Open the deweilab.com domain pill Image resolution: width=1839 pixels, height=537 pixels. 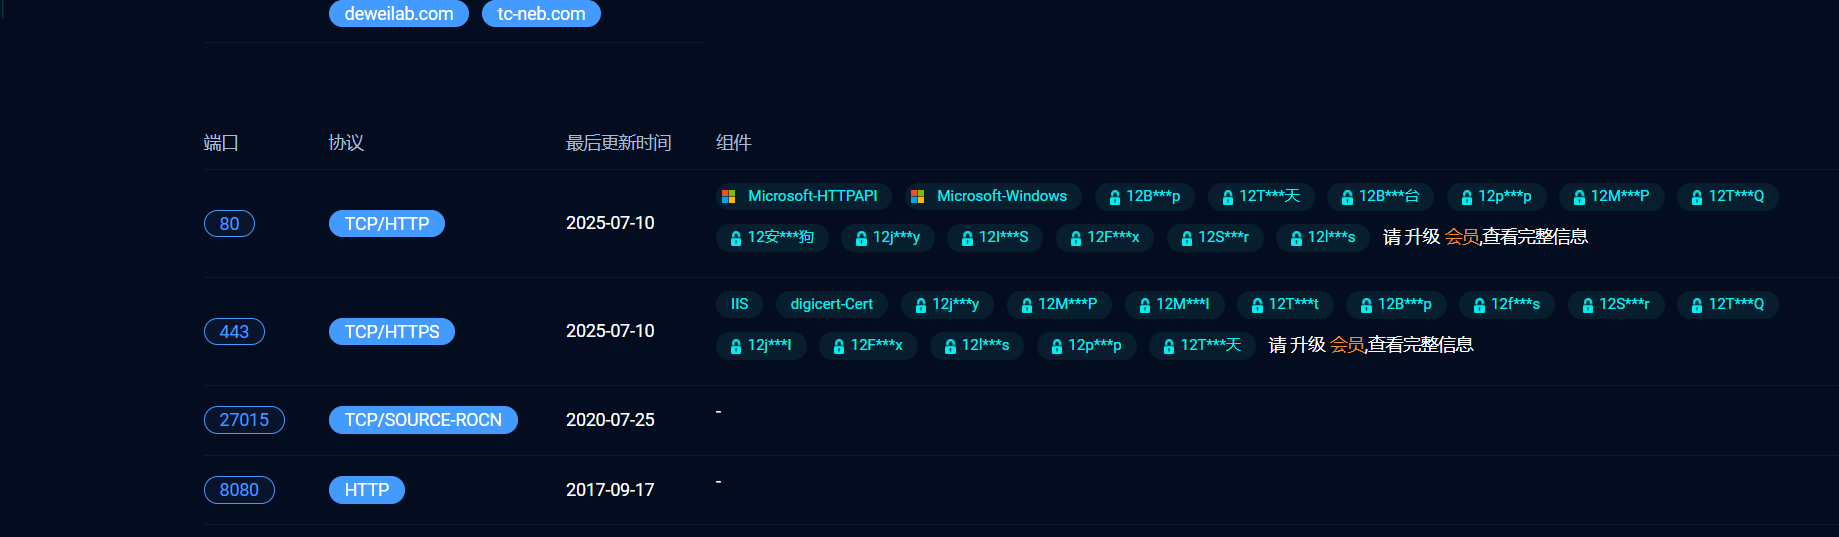[x=399, y=14]
